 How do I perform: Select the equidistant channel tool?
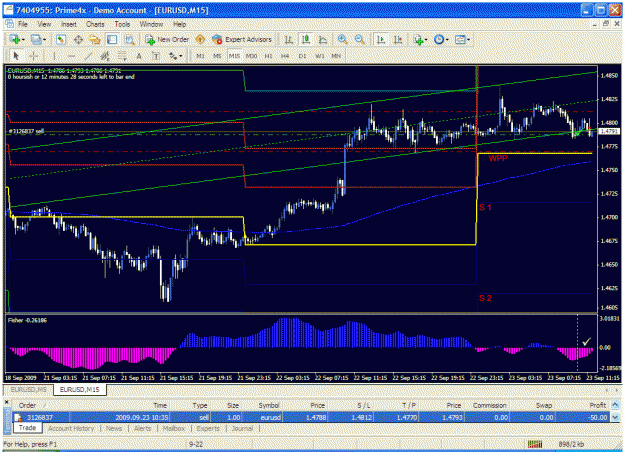pos(105,56)
